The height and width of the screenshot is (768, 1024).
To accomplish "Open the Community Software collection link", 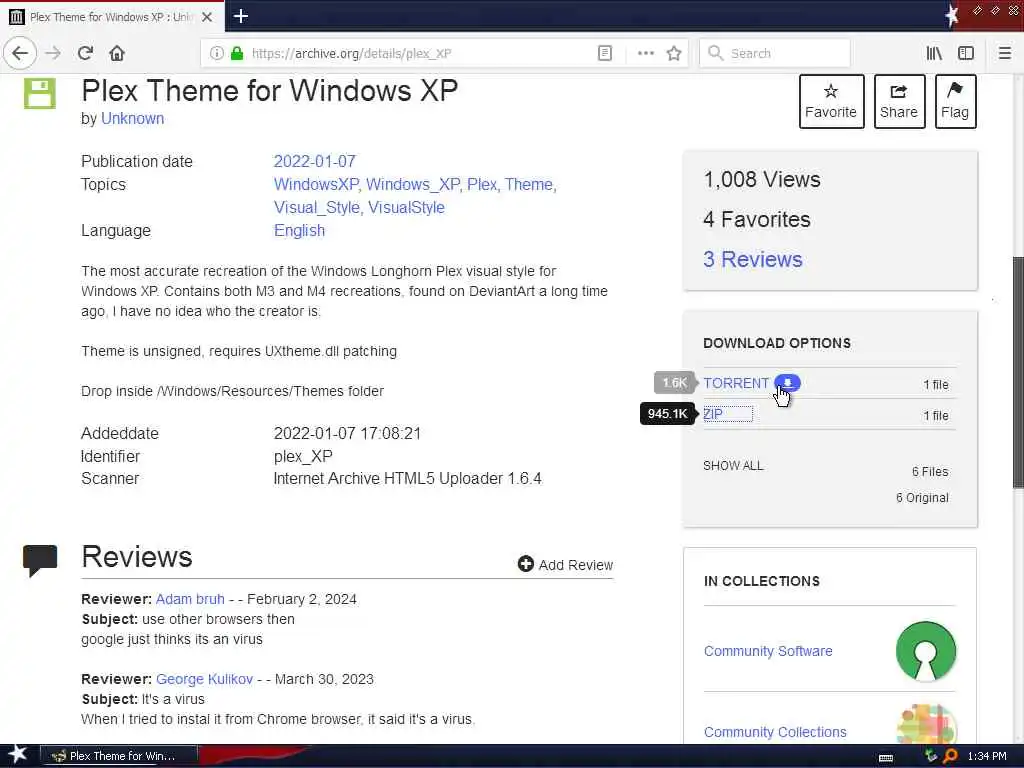I will point(768,651).
